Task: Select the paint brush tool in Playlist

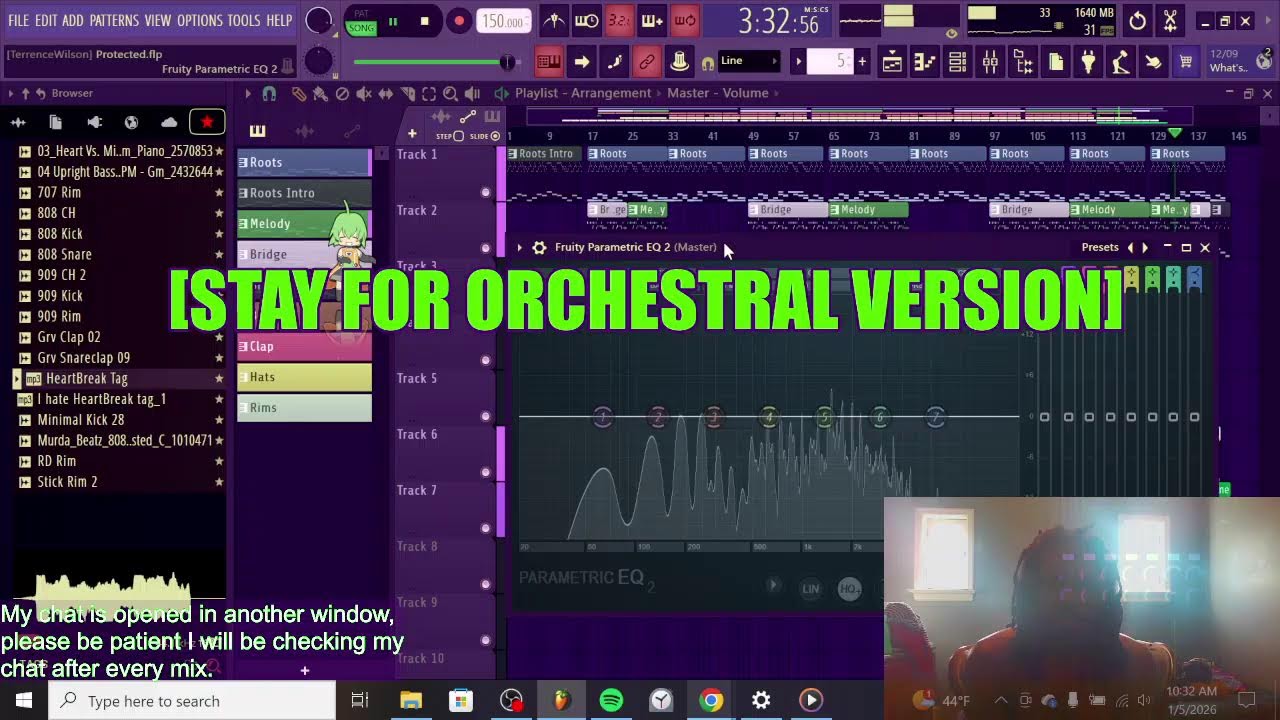Action: click(x=320, y=93)
